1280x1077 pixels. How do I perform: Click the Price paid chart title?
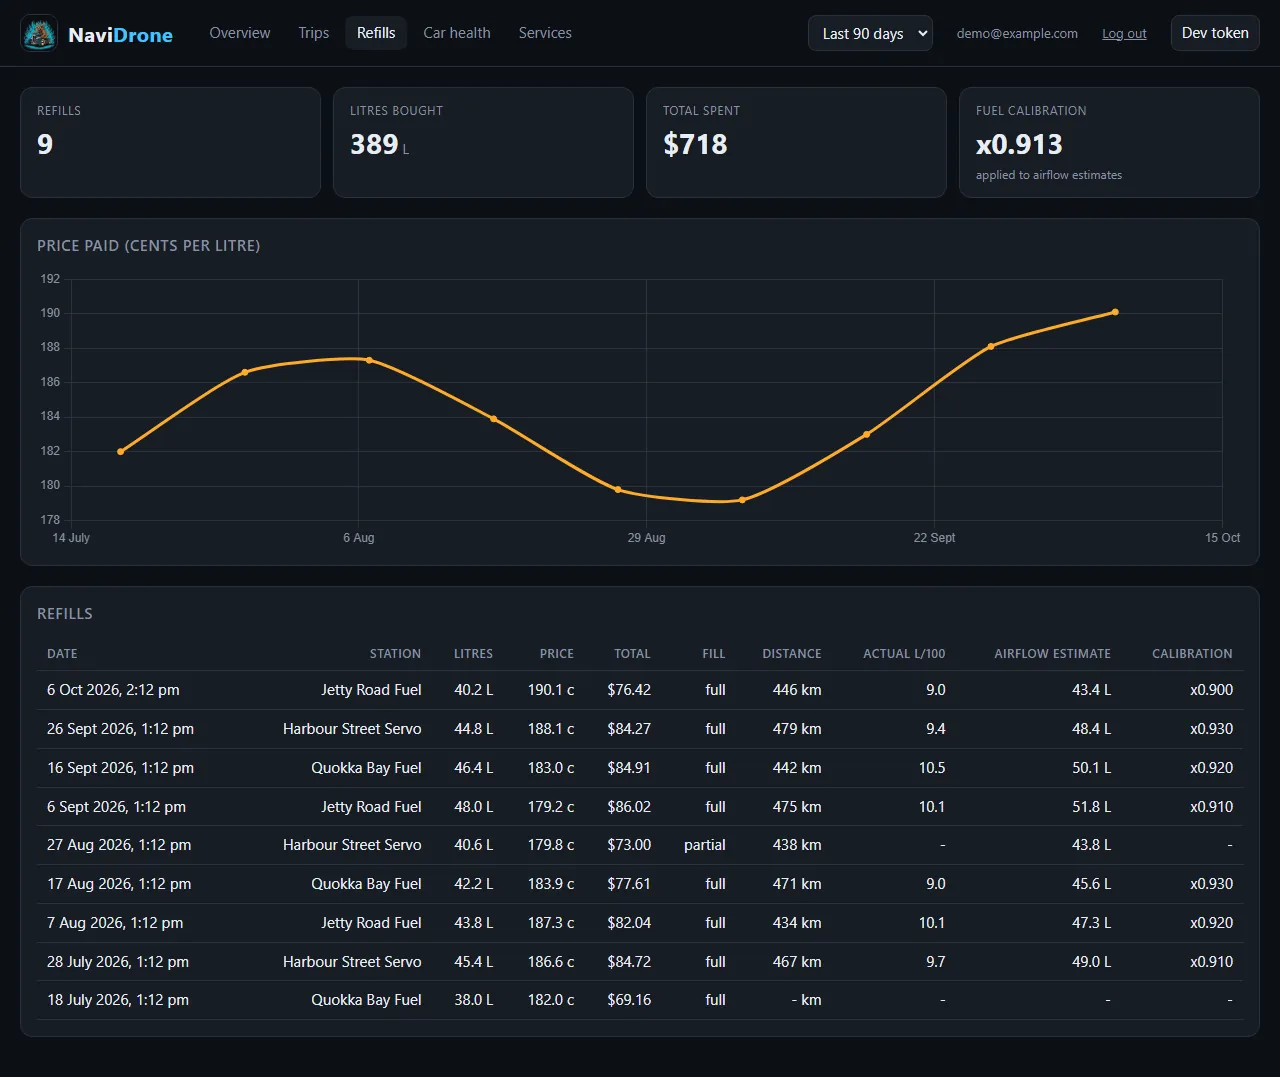tap(149, 246)
